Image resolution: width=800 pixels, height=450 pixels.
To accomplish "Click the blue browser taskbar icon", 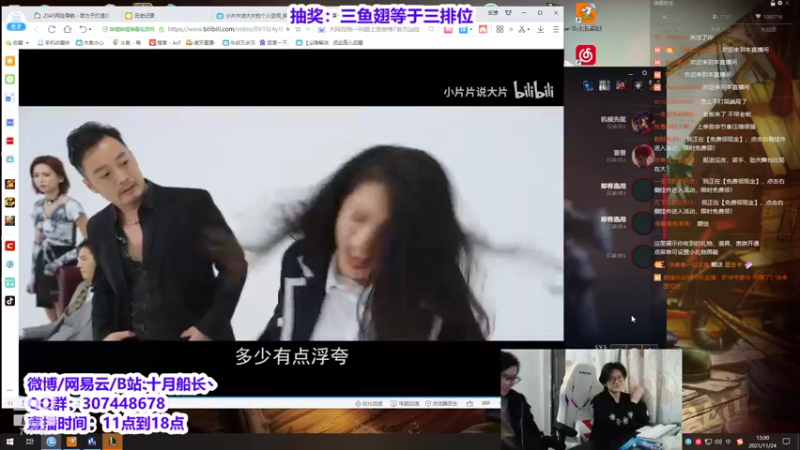I will click(51, 442).
